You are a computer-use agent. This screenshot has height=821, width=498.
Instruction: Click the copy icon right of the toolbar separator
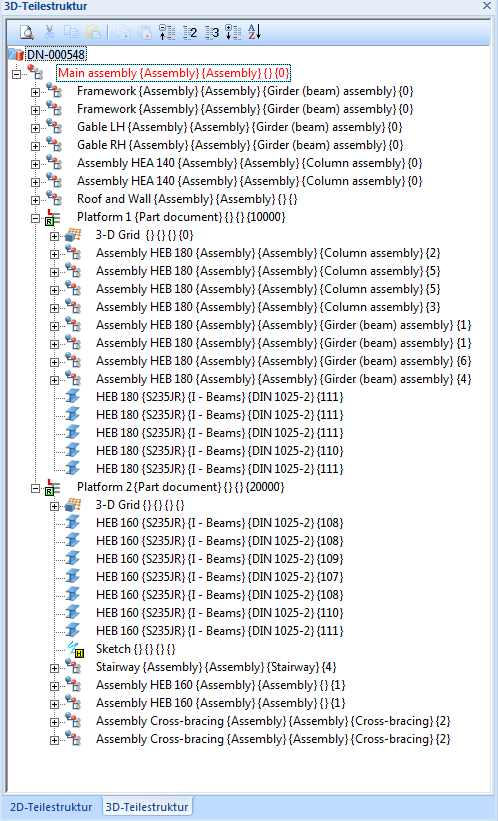(124, 32)
